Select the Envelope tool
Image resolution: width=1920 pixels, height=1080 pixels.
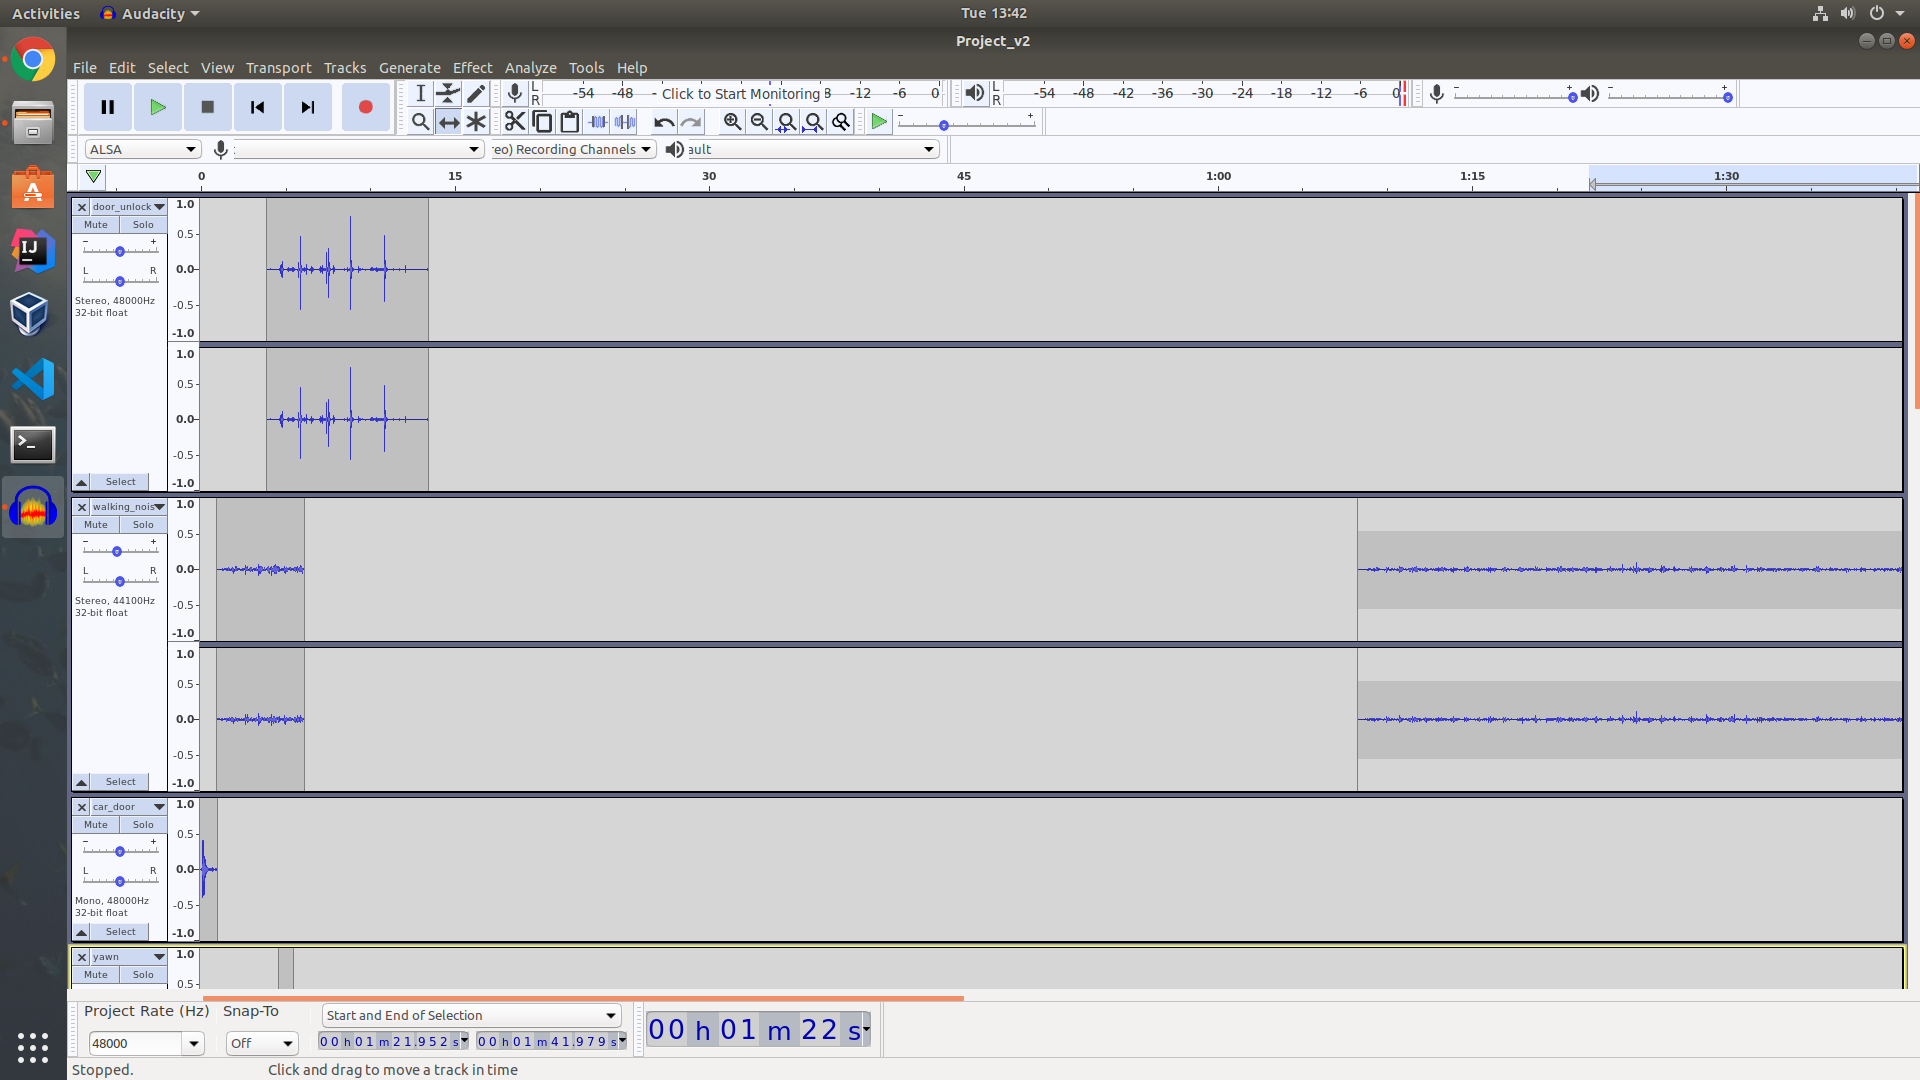point(448,93)
